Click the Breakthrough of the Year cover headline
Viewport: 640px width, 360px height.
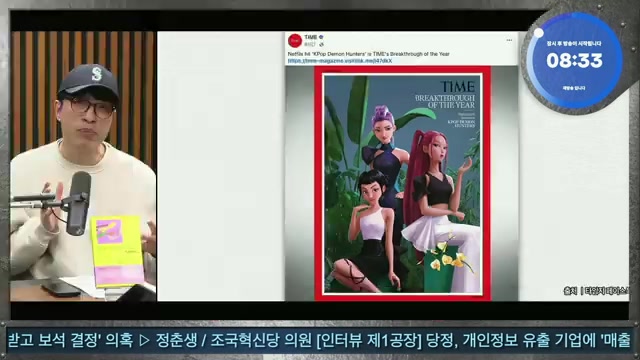point(445,101)
